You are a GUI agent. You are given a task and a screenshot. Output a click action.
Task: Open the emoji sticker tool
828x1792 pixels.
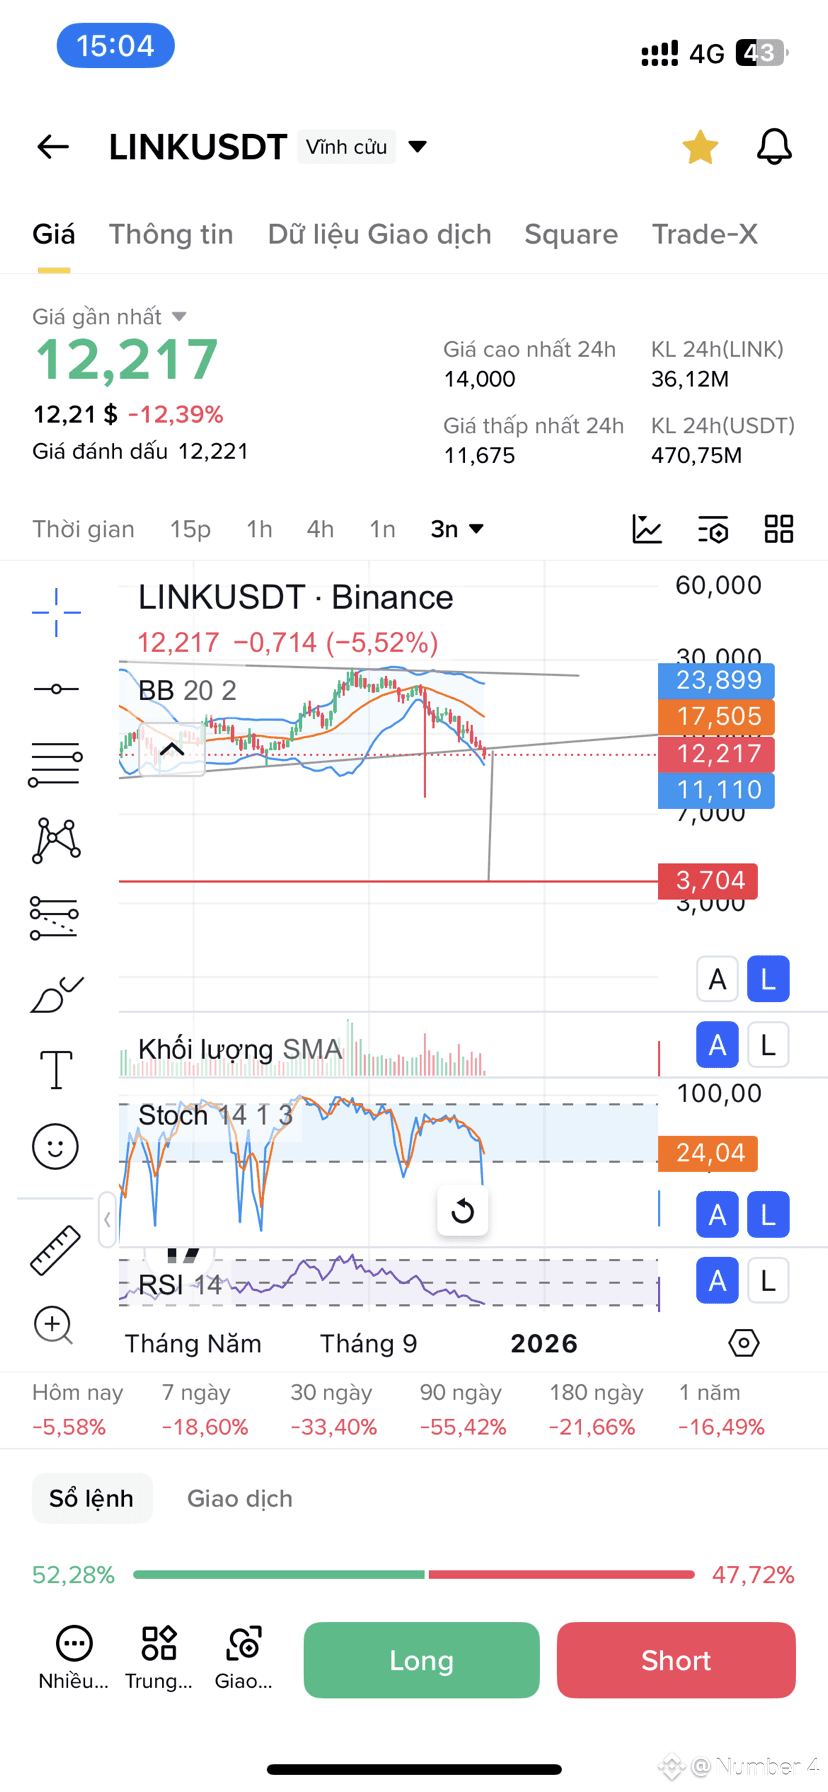(56, 1146)
